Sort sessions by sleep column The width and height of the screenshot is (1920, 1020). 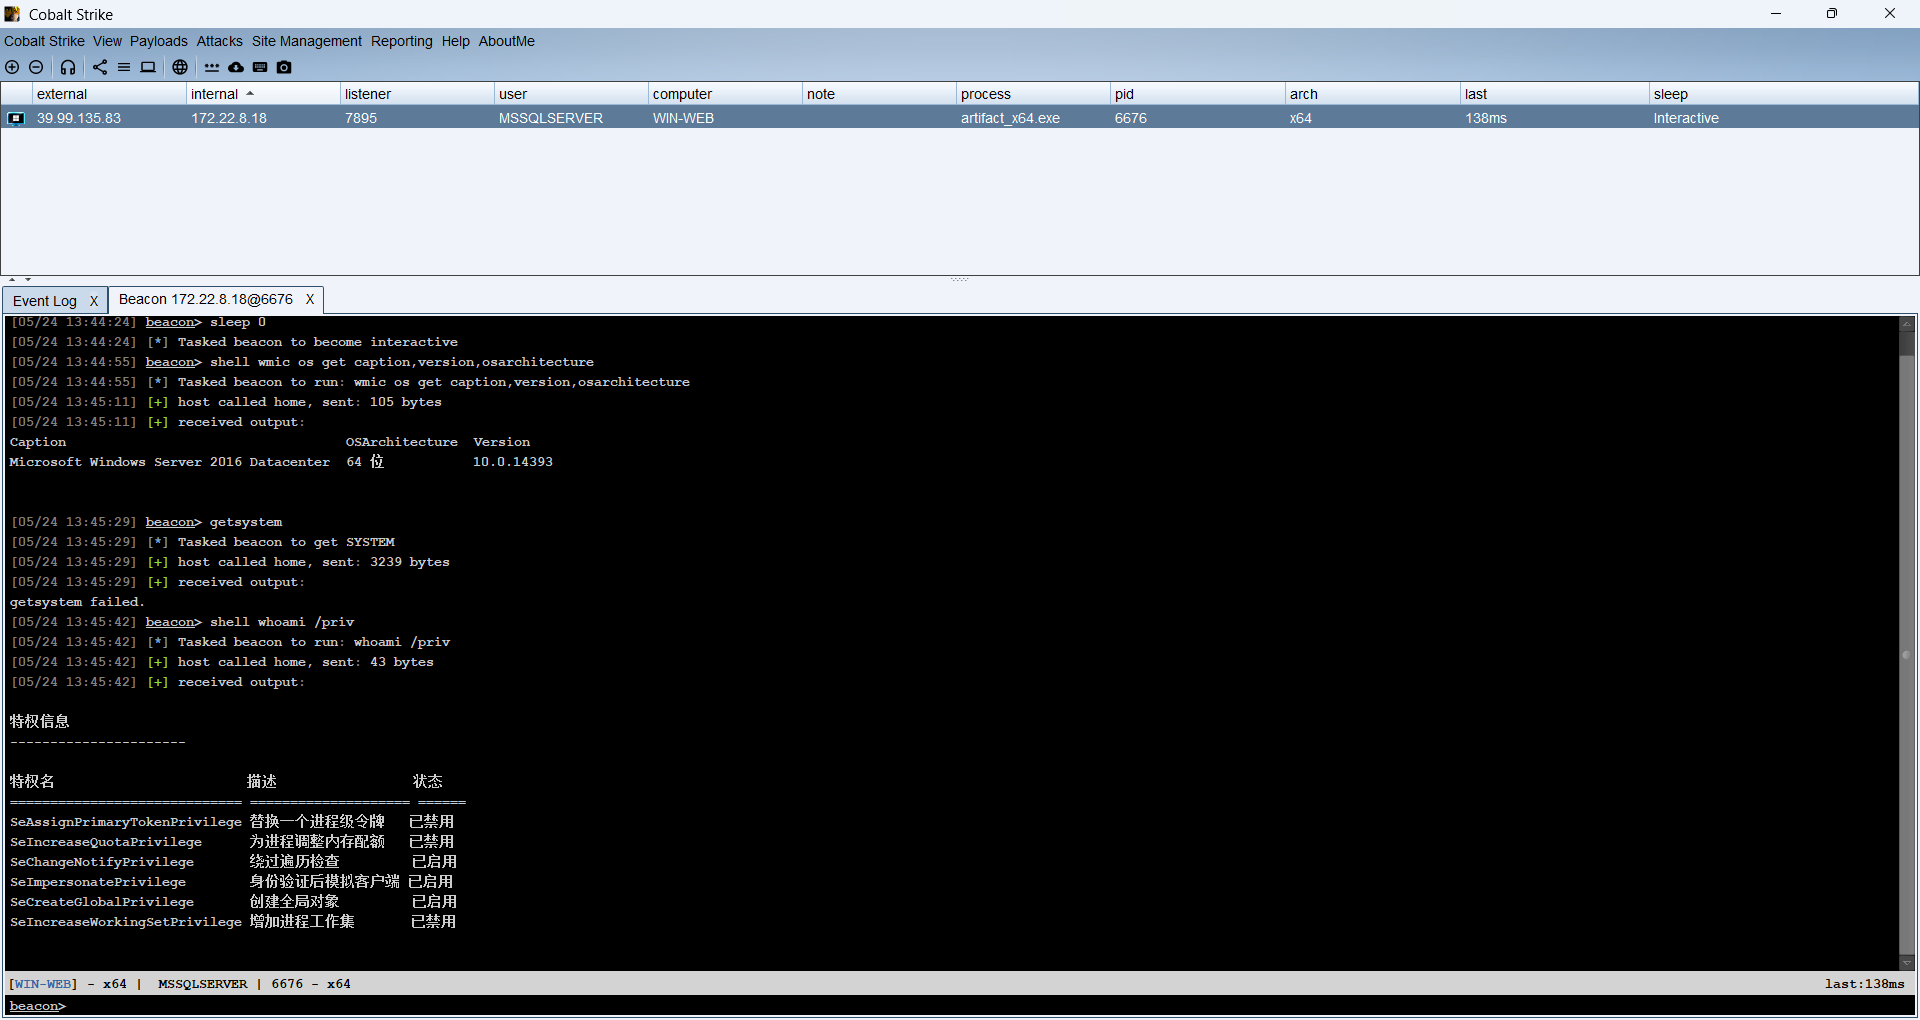[1783, 94]
